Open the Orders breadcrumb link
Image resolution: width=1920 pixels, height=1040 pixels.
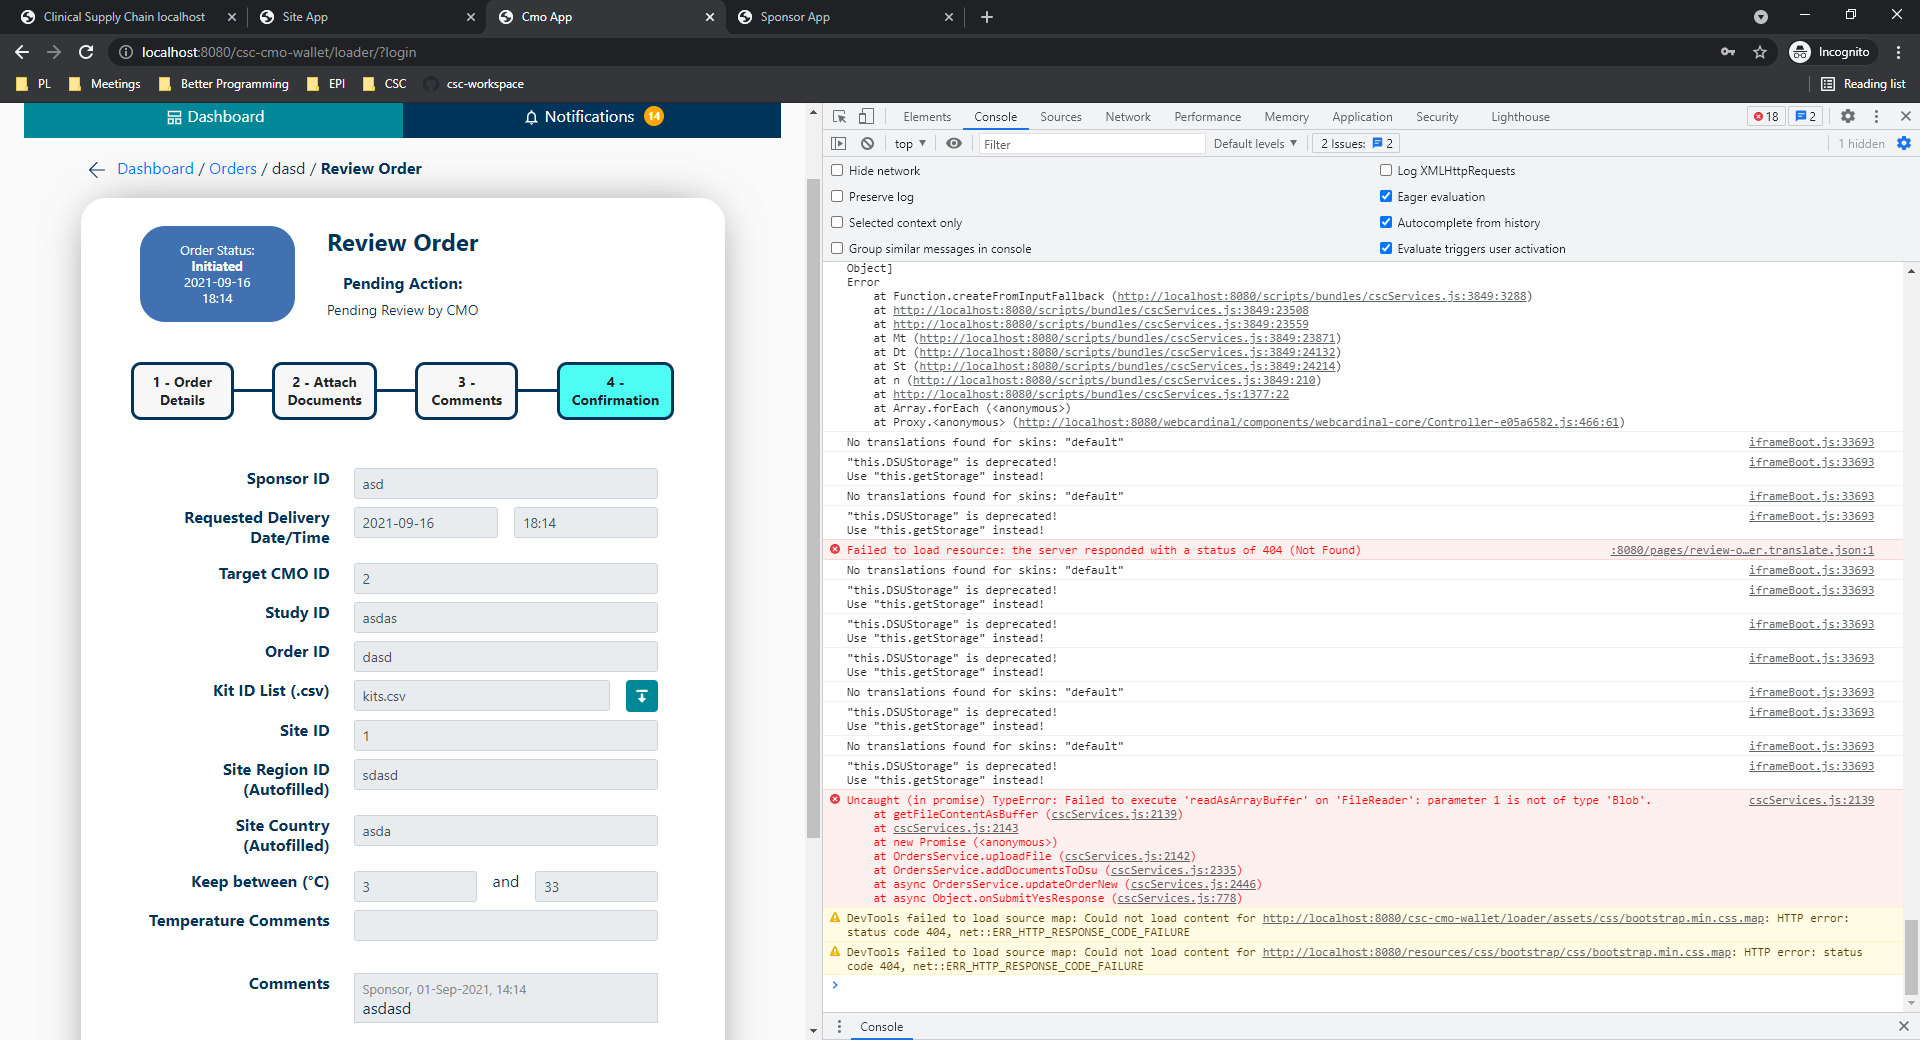pos(232,168)
